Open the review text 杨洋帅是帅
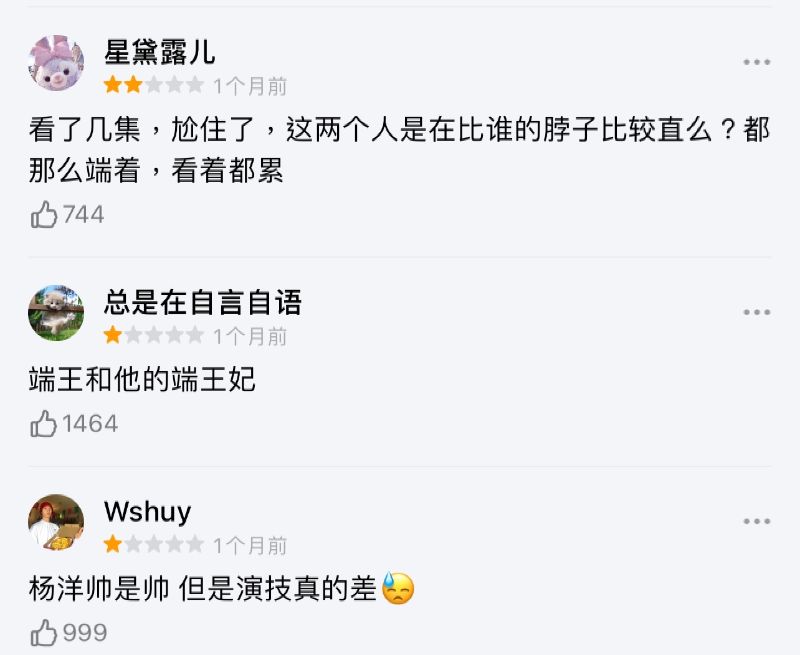The image size is (800, 655). coord(221,589)
